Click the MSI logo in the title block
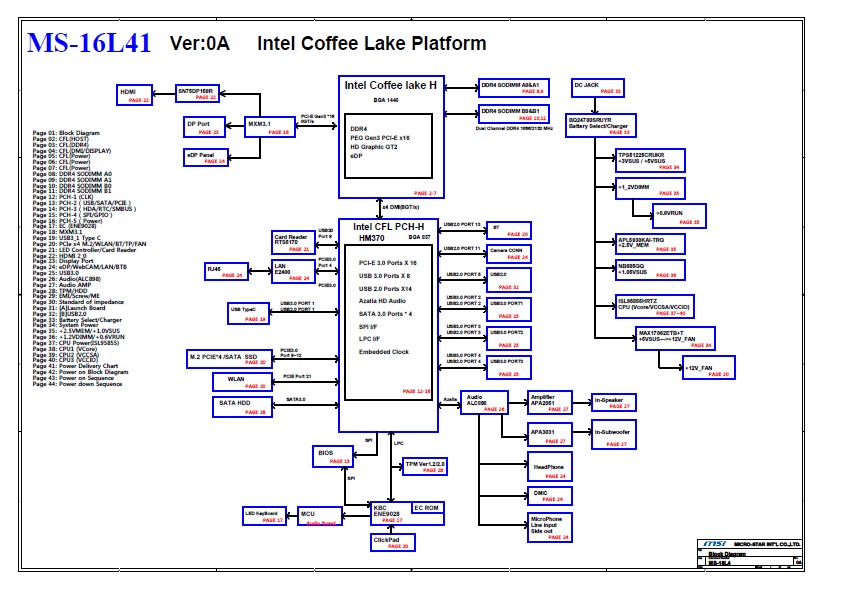The width and height of the screenshot is (851, 601). point(714,544)
